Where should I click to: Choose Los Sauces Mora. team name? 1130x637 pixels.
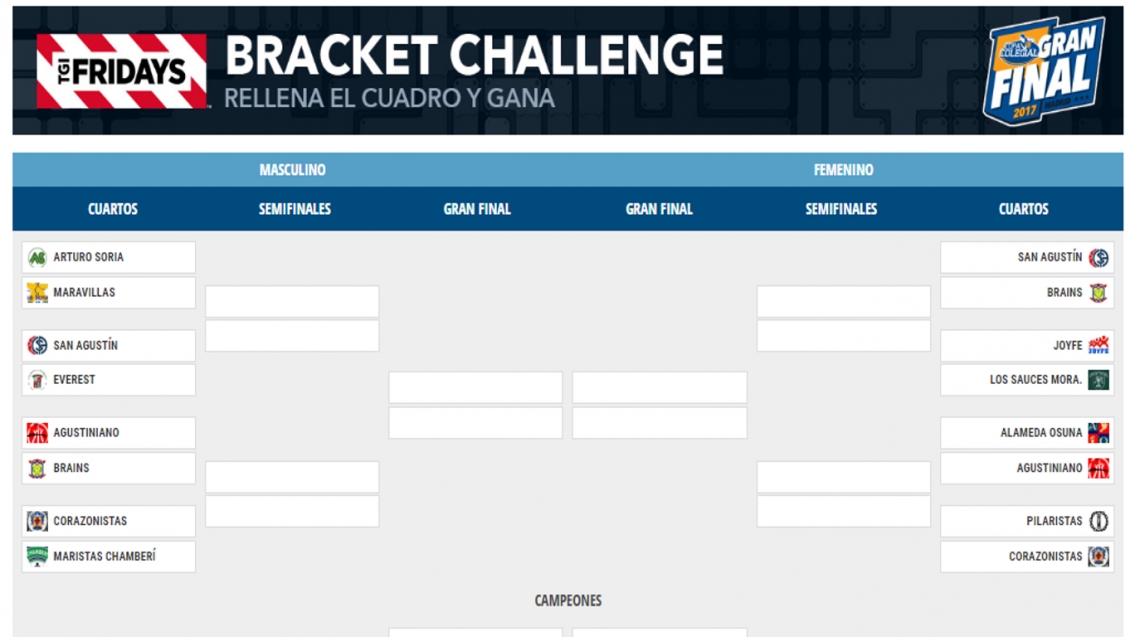coord(1036,380)
